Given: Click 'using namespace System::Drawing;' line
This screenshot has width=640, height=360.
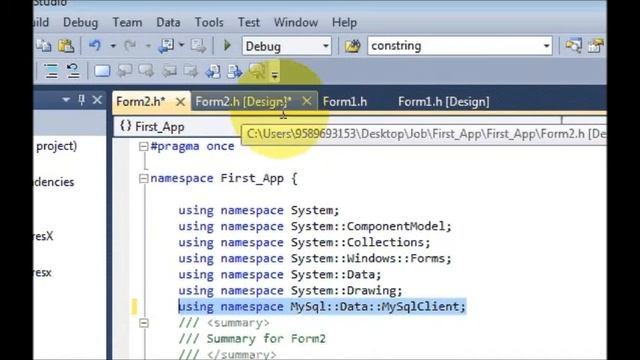Looking at the screenshot, I should pyautogui.click(x=290, y=291).
